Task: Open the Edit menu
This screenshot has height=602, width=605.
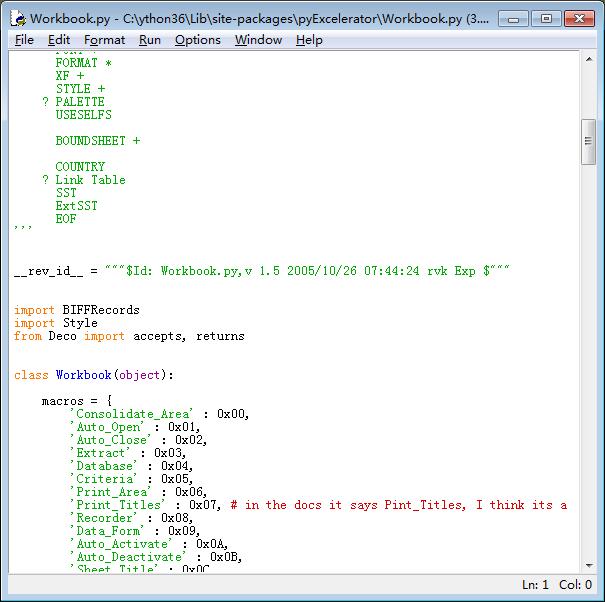Action: [59, 40]
